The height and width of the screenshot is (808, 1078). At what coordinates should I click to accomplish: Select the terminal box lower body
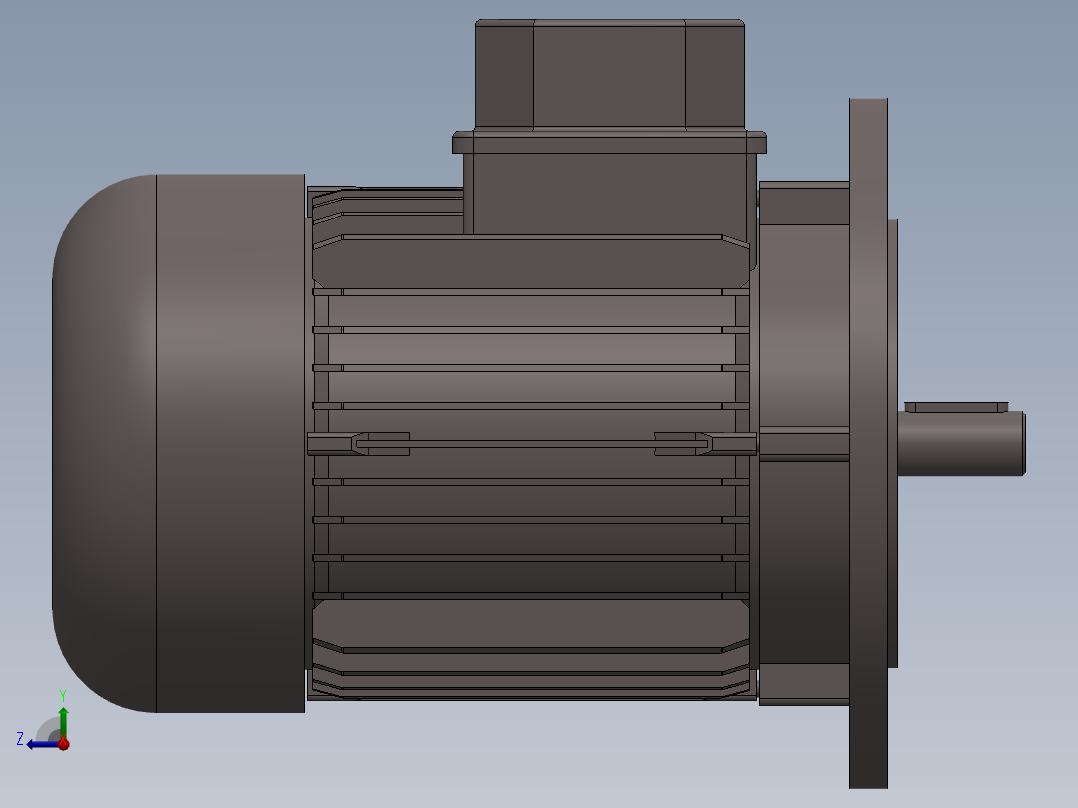coord(610,194)
